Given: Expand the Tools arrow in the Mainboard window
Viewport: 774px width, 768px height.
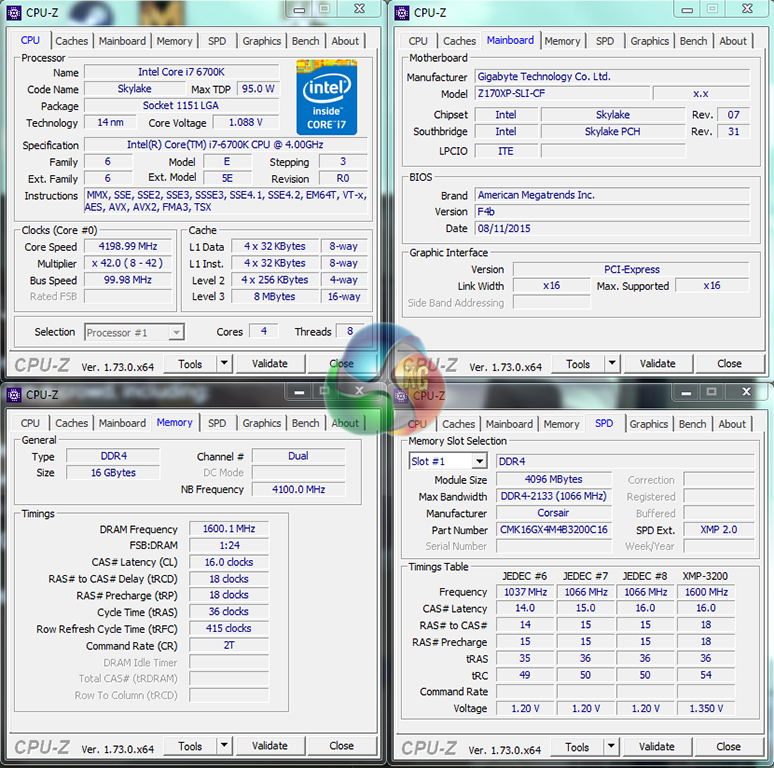Looking at the screenshot, I should (x=612, y=364).
